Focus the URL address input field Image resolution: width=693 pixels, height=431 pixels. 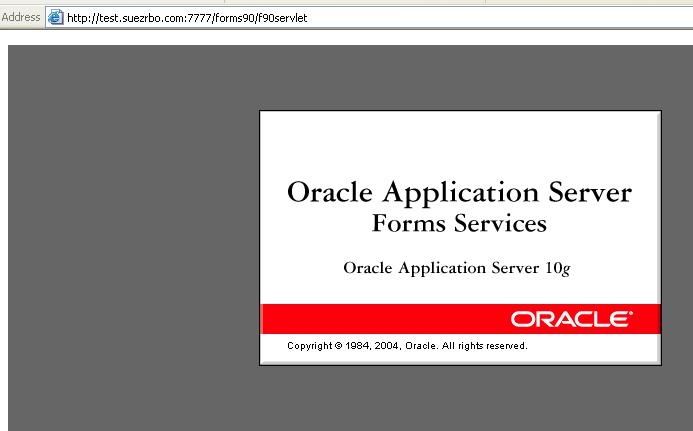click(400, 17)
